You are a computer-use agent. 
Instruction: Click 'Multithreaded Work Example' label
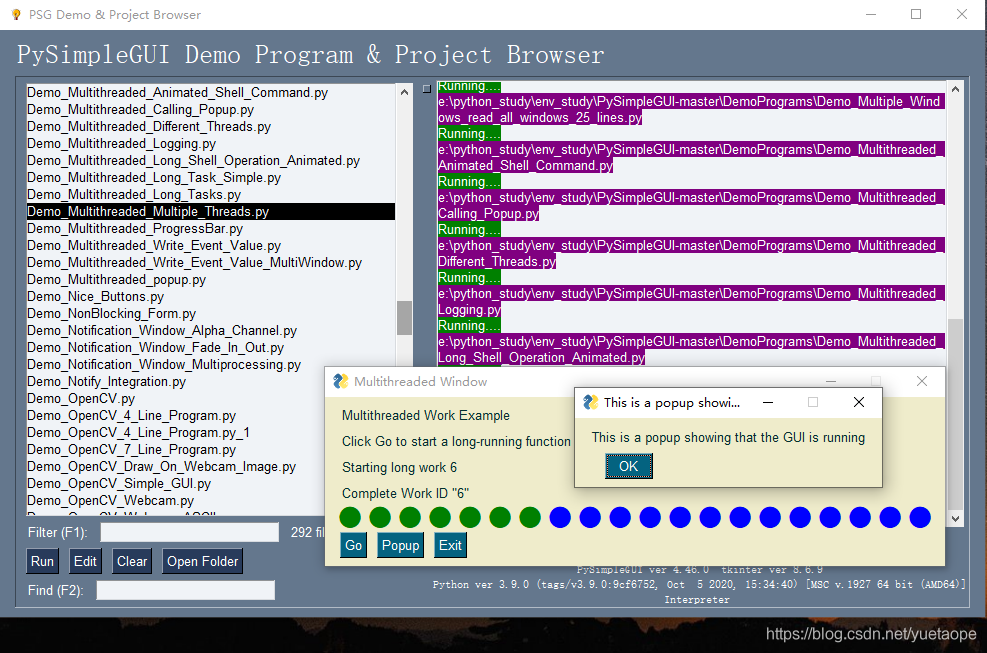(426, 416)
